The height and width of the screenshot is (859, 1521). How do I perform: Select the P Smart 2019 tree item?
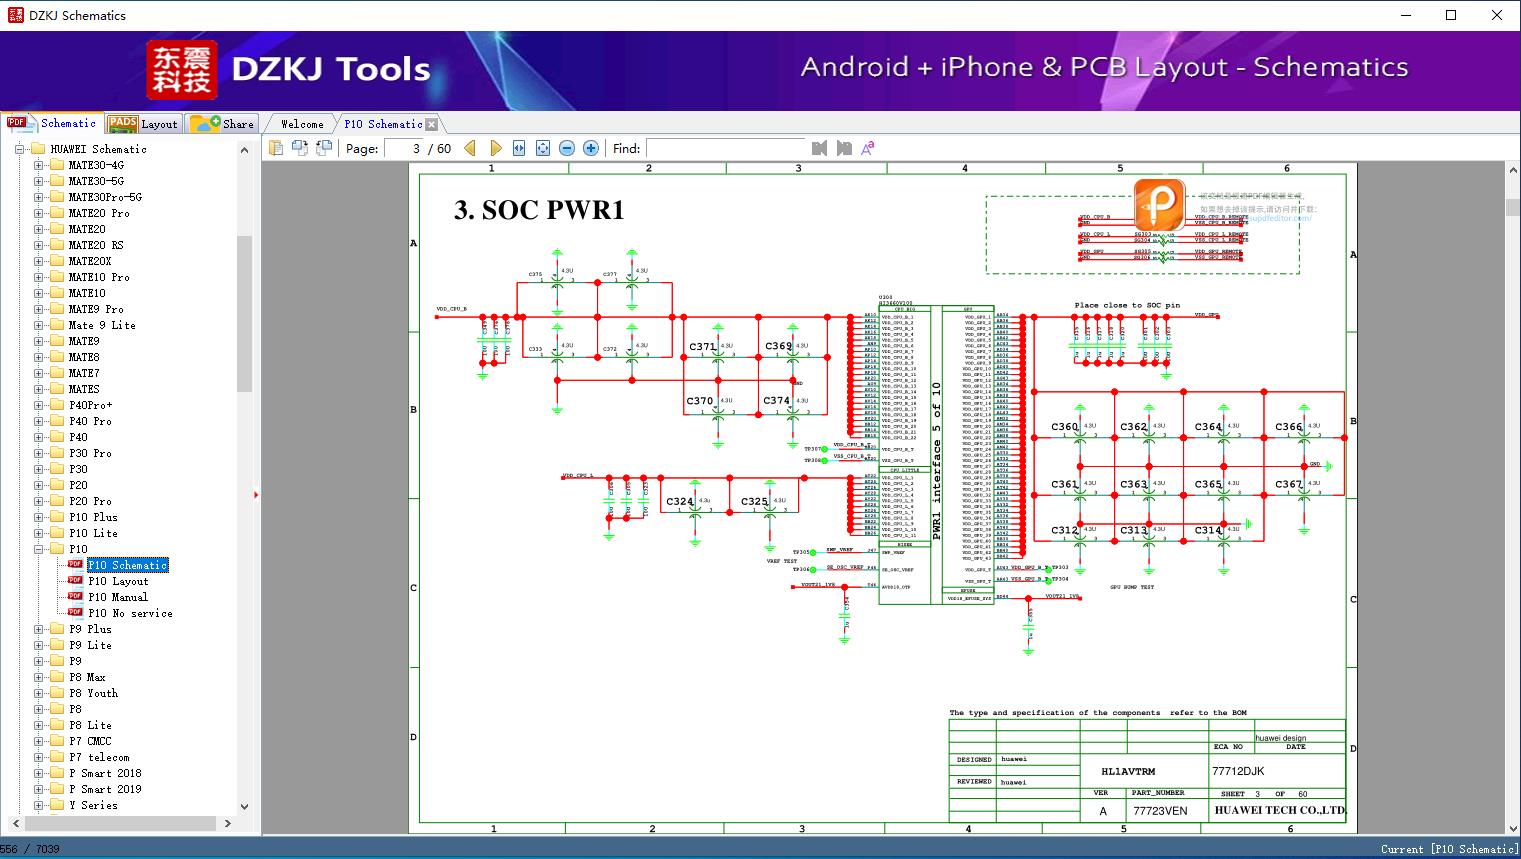(105, 789)
